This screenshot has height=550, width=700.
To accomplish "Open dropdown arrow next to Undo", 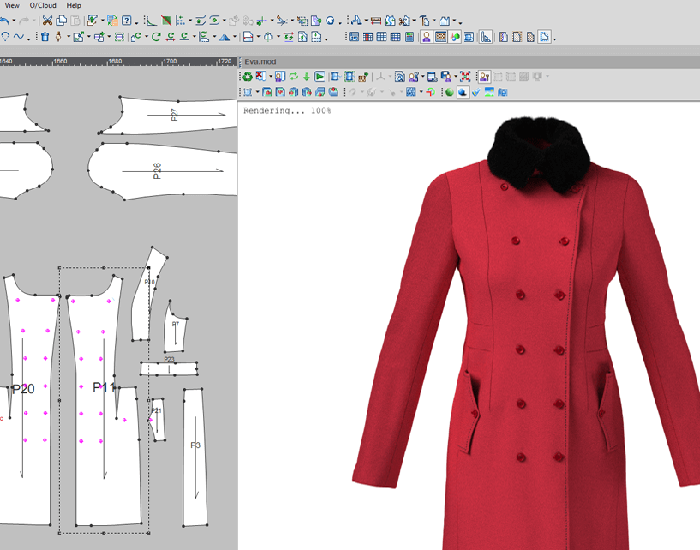I will (x=14, y=21).
